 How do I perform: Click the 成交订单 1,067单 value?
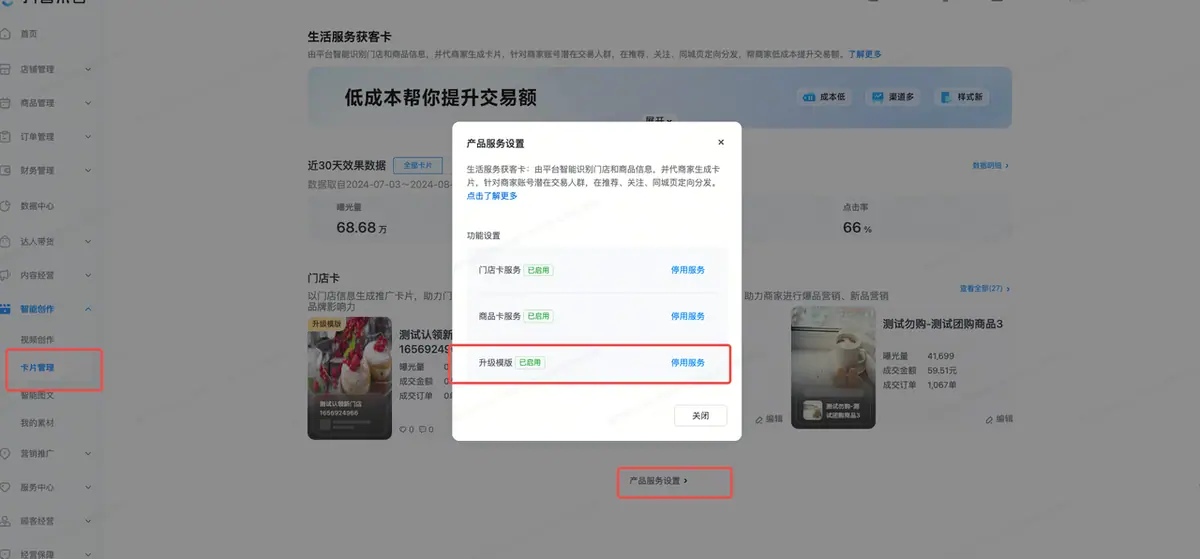click(x=942, y=384)
